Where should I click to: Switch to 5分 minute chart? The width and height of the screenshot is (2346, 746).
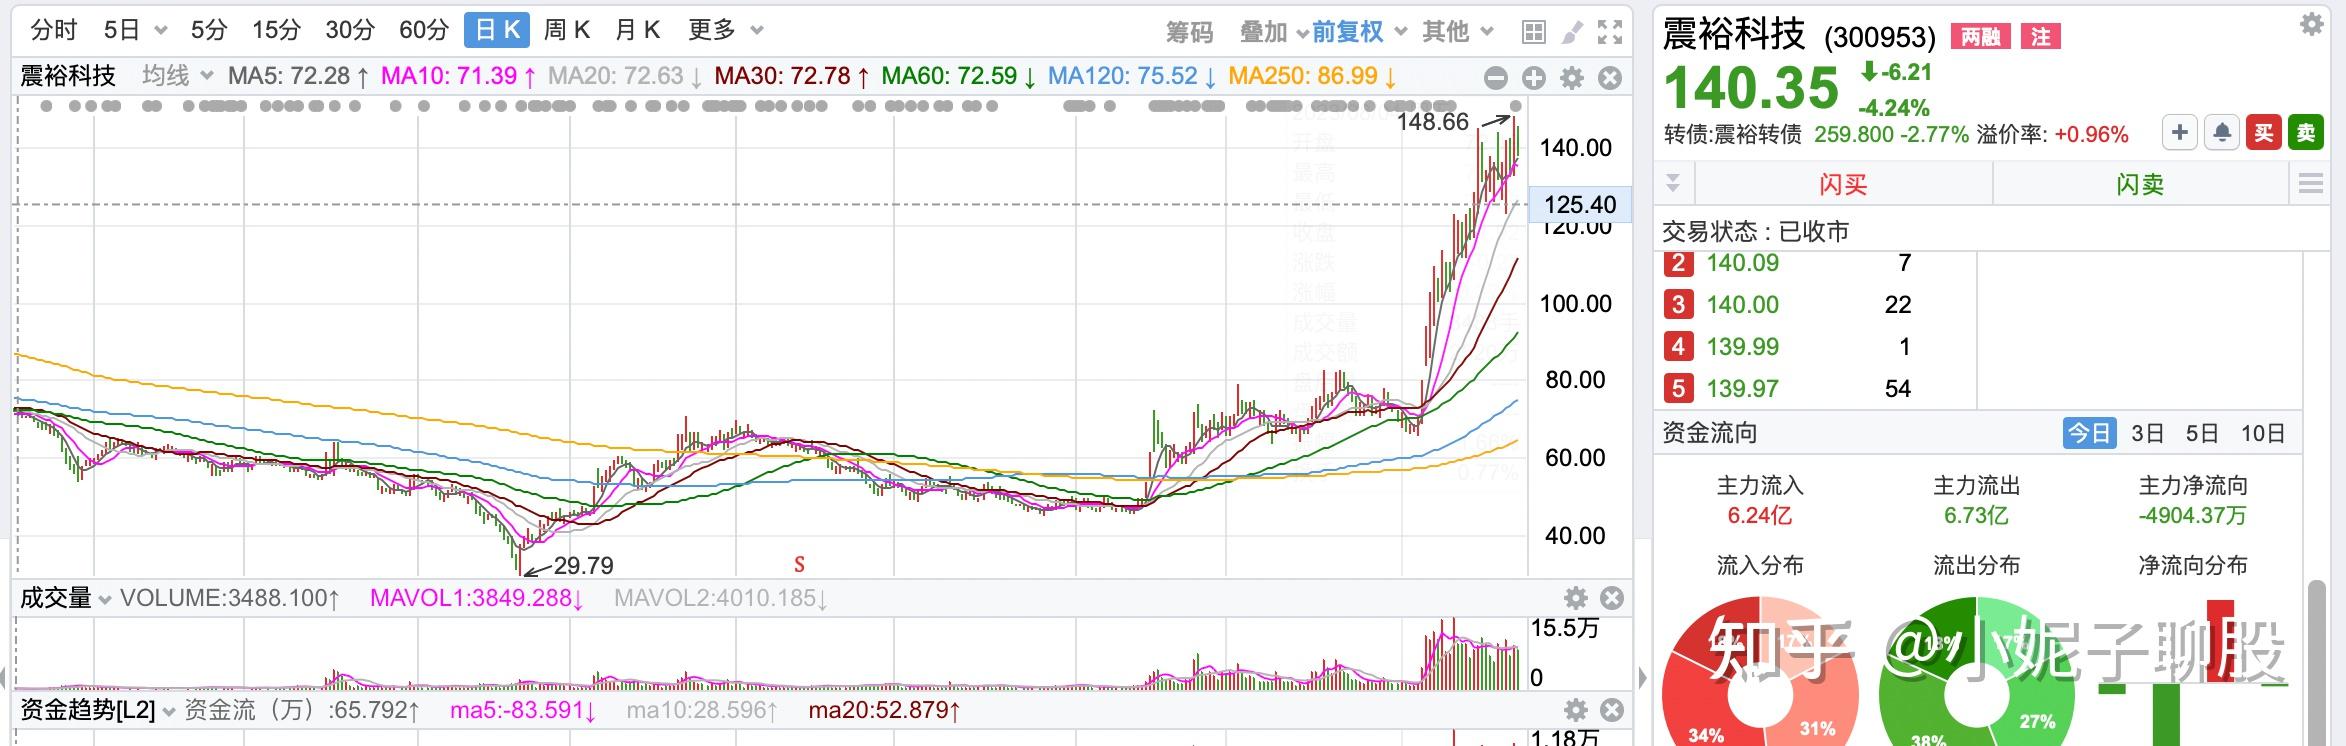(x=209, y=31)
